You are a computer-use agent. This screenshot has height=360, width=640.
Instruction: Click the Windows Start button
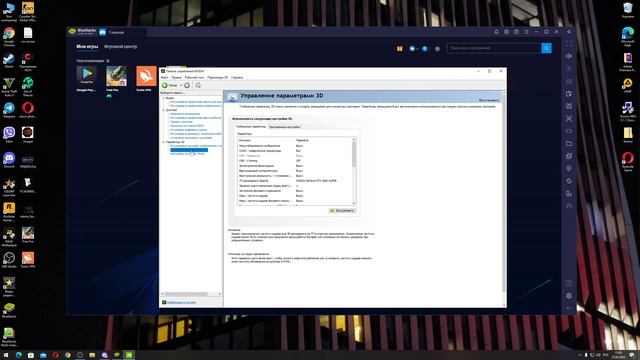6,355
